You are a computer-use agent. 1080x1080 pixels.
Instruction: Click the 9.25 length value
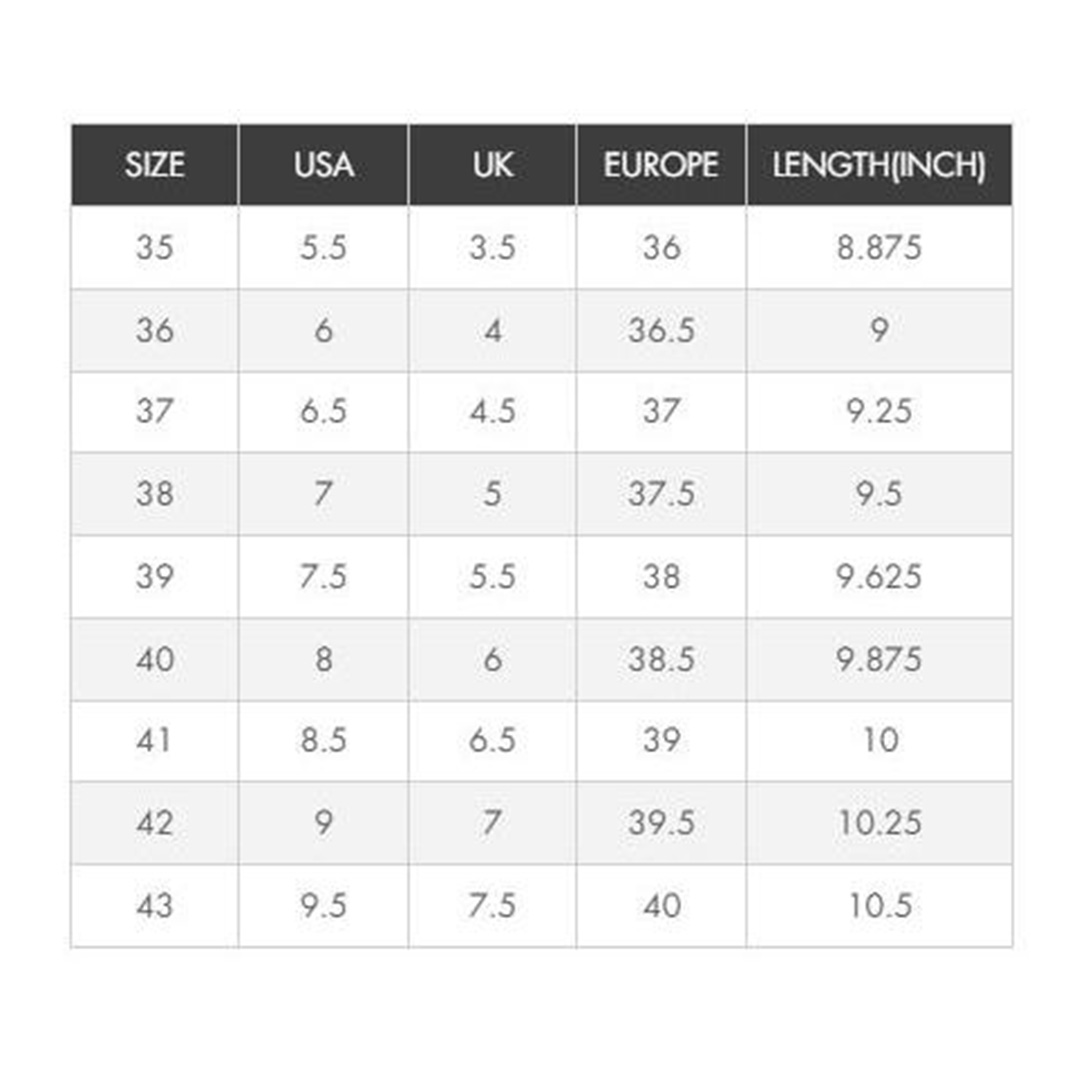[880, 412]
